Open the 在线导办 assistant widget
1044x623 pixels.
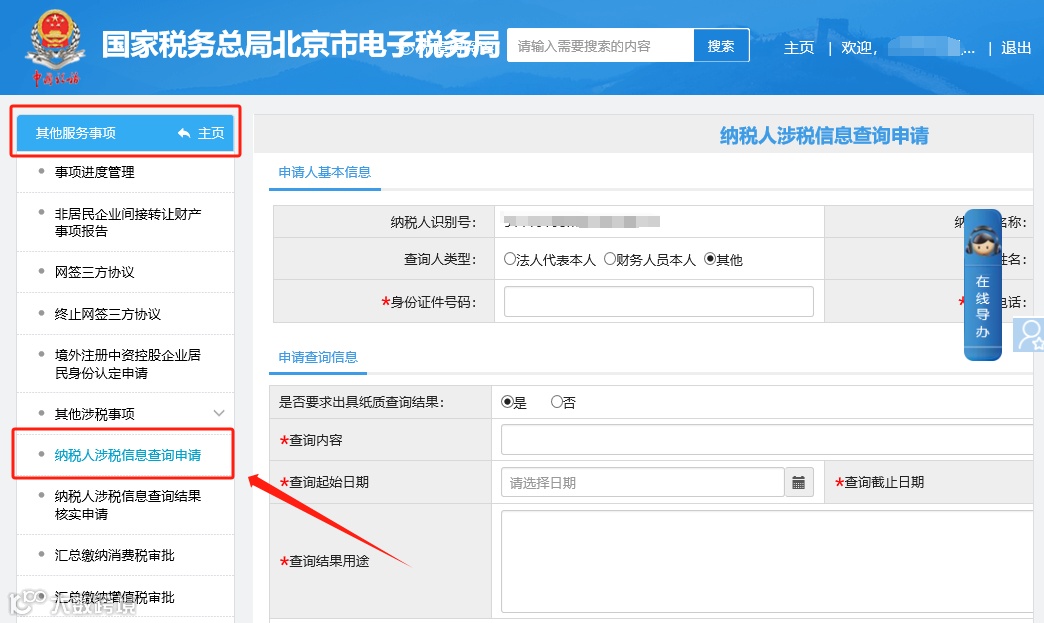point(983,285)
